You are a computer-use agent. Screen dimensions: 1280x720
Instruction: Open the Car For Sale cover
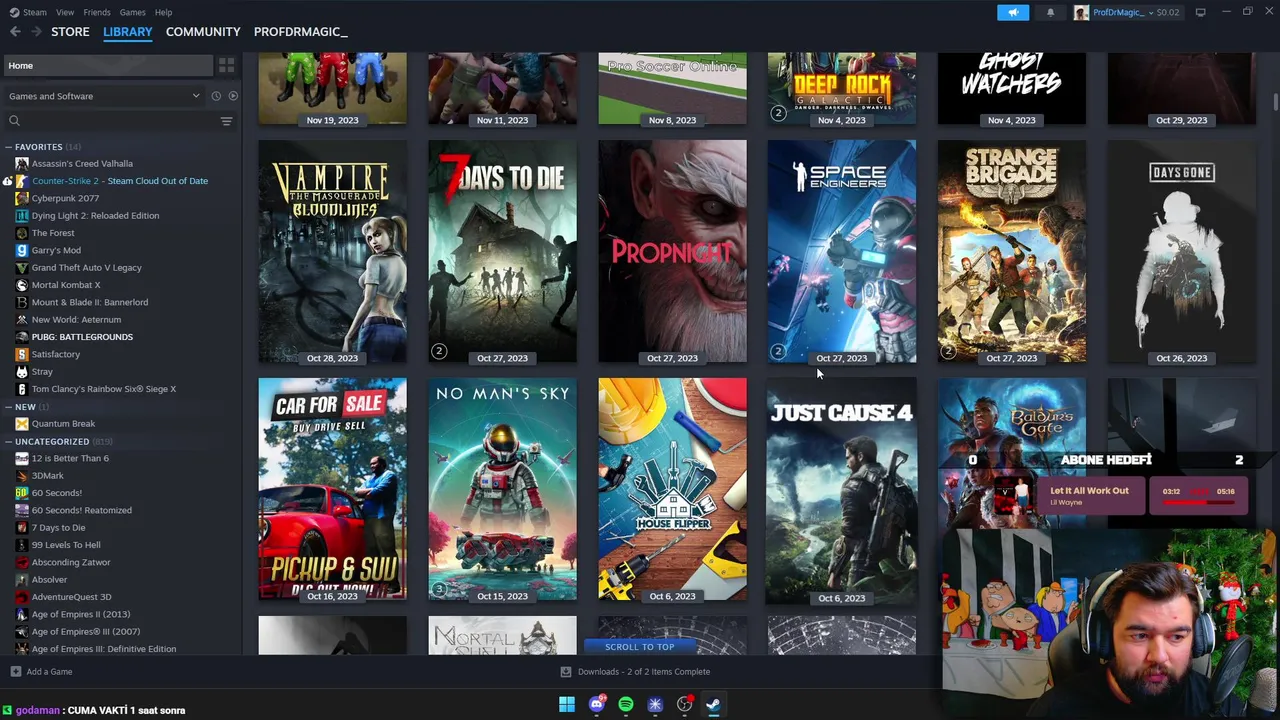tap(332, 489)
